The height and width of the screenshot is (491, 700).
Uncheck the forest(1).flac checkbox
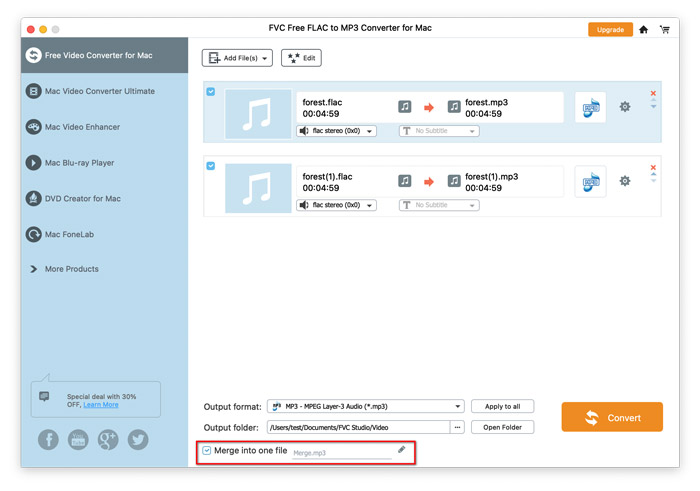(x=211, y=166)
